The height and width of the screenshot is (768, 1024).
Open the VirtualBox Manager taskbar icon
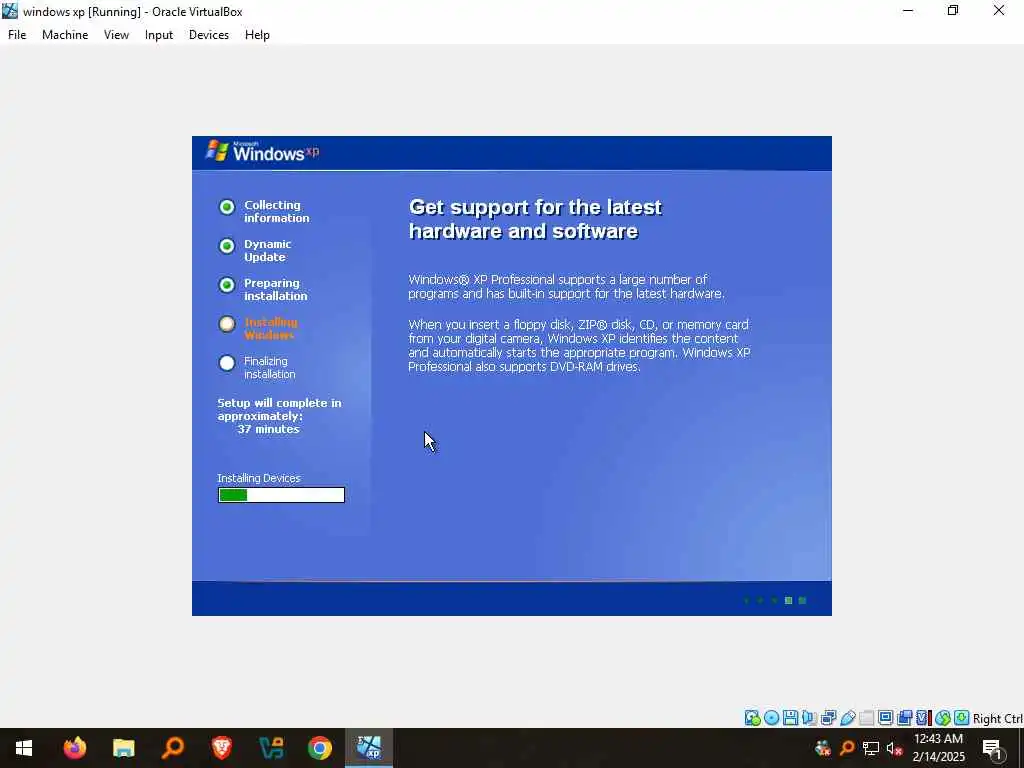point(270,748)
